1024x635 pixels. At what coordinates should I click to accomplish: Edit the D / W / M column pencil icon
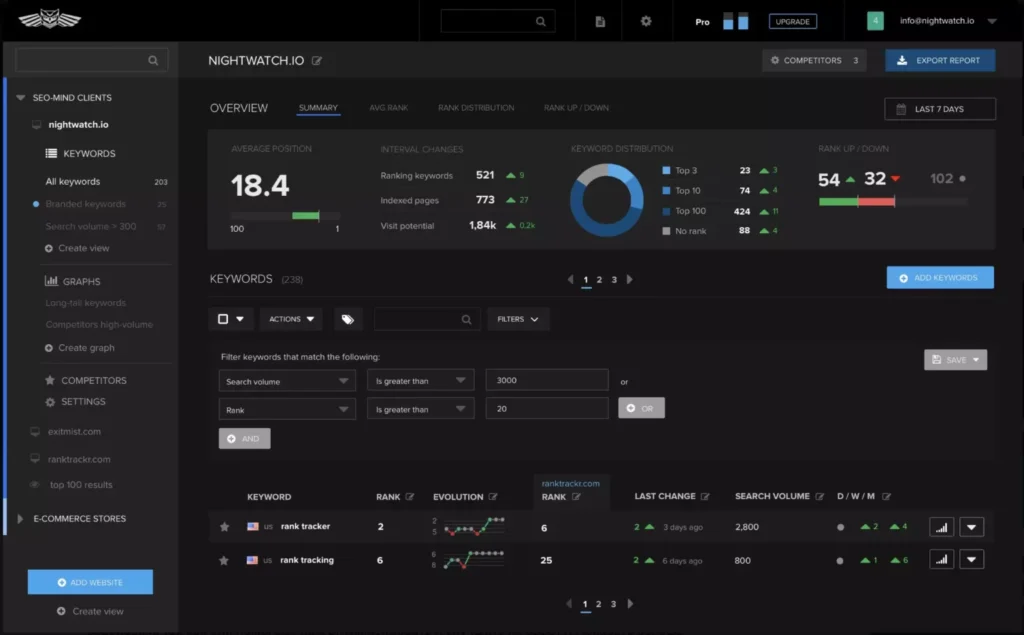click(x=886, y=497)
